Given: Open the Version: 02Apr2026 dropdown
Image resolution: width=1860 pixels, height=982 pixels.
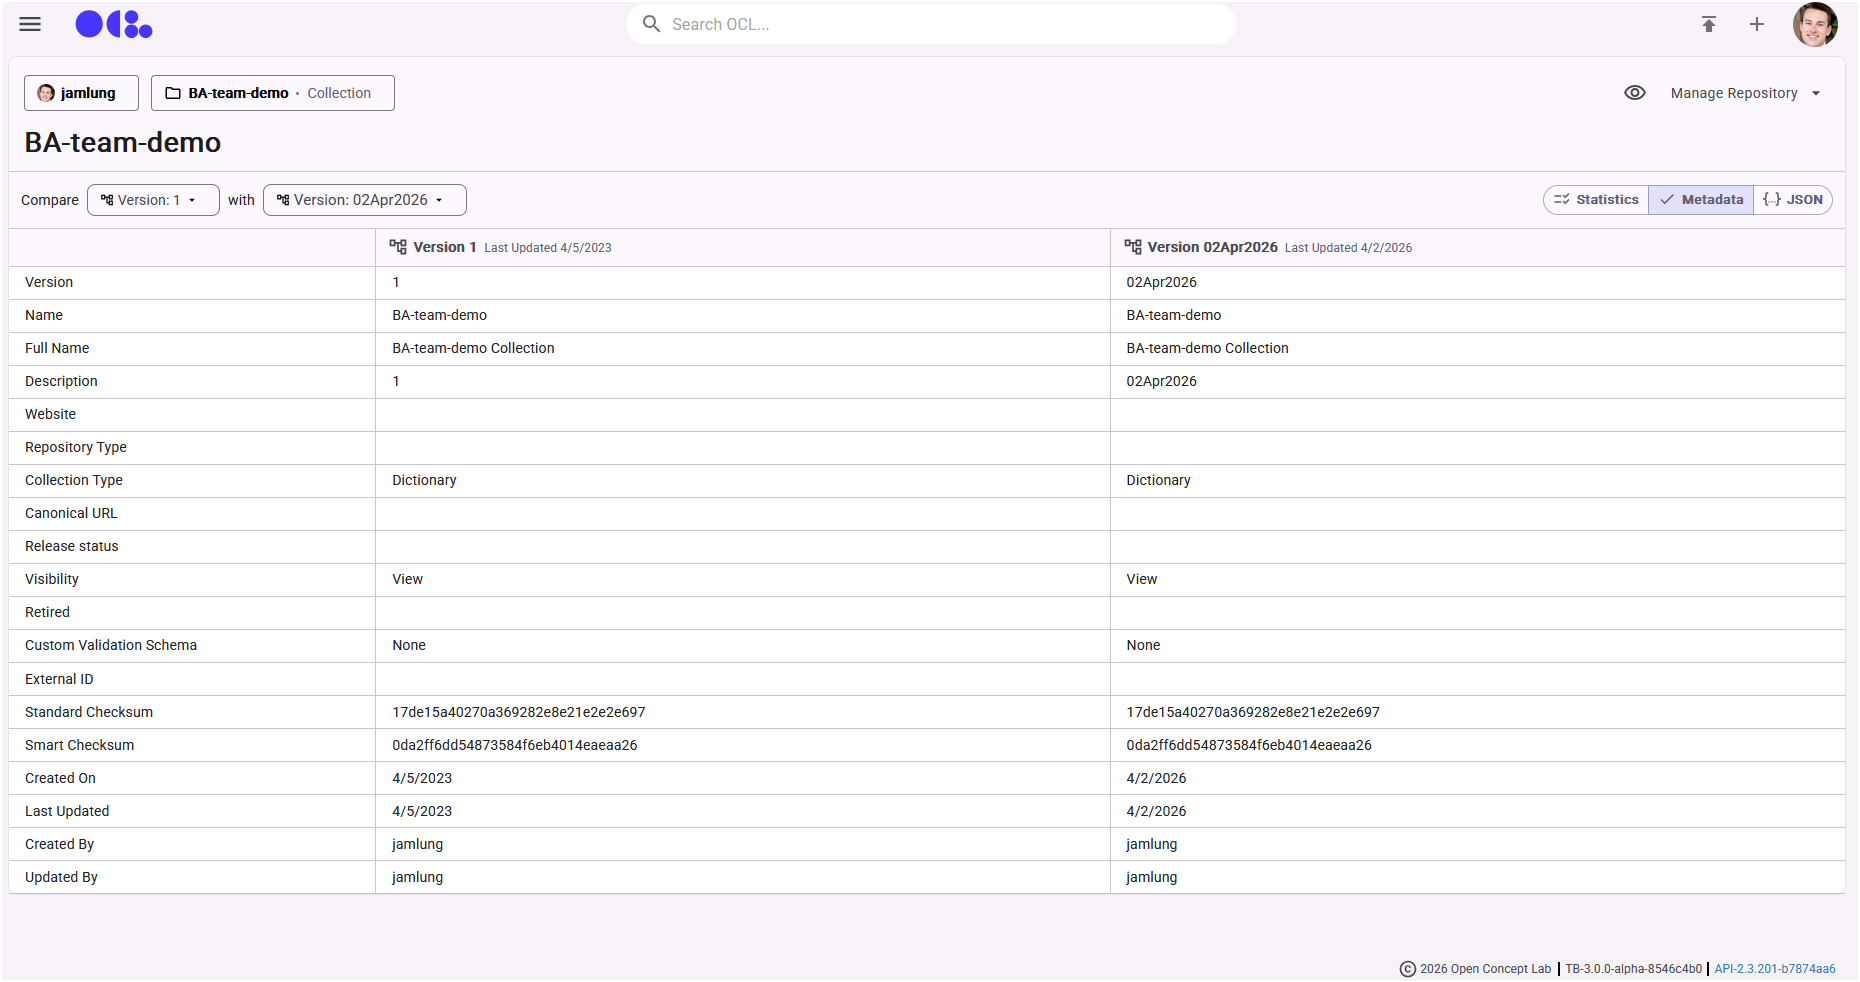Looking at the screenshot, I should coord(364,200).
